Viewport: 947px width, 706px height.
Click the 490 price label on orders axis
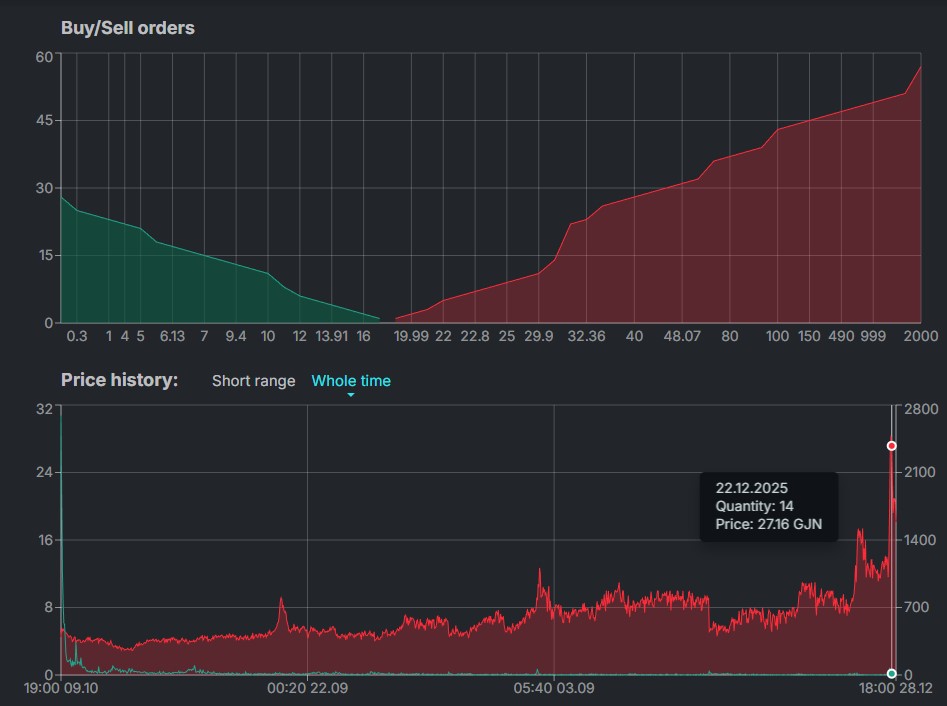click(x=841, y=336)
